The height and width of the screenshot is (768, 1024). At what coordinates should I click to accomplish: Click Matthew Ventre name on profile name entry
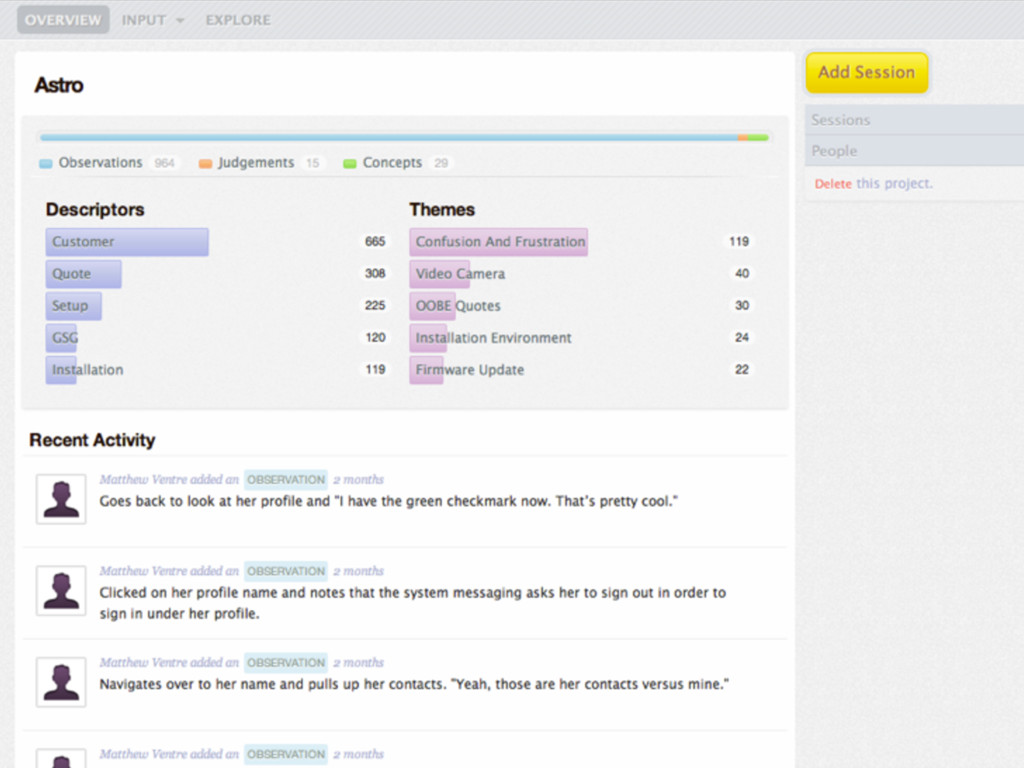[x=143, y=571]
